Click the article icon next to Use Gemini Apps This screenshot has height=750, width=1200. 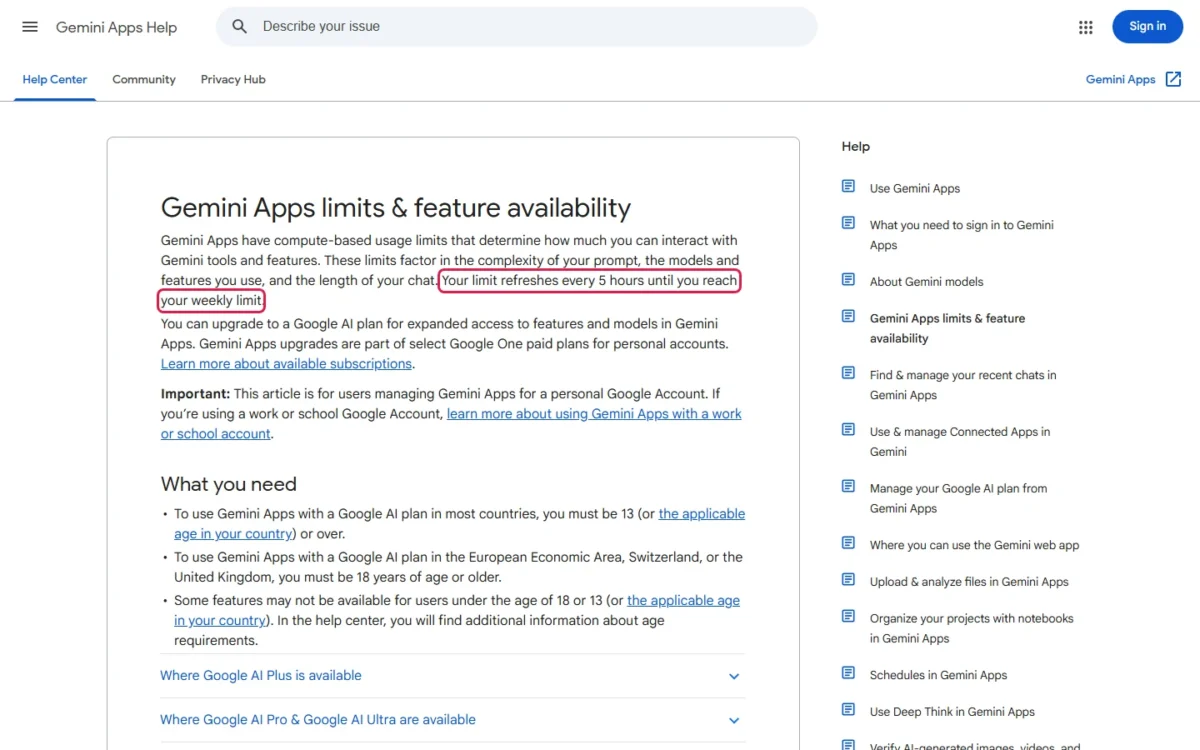pos(848,186)
